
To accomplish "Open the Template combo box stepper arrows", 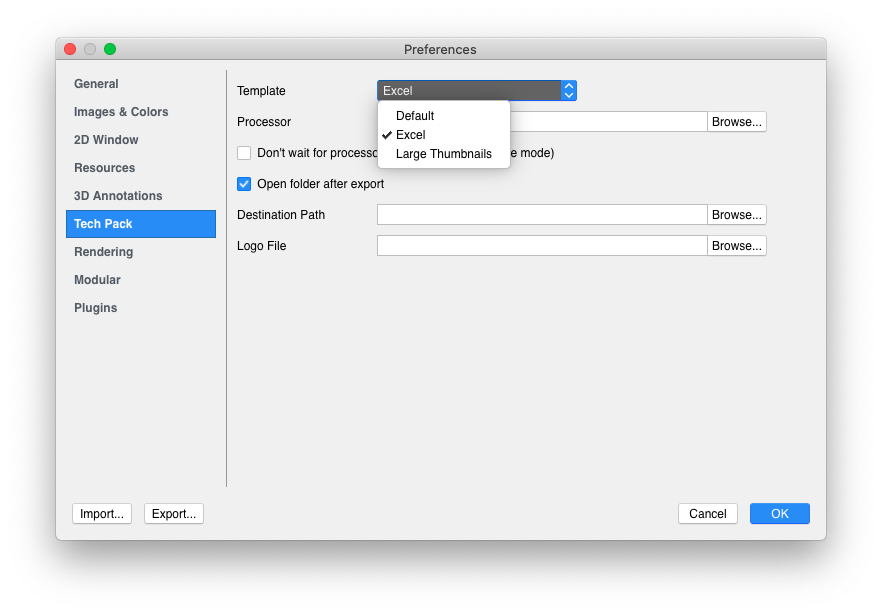I will 568,90.
